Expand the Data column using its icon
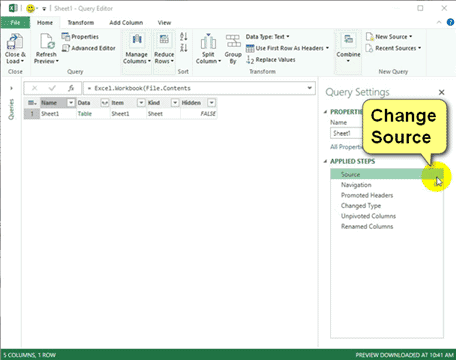The width and height of the screenshot is (456, 360). coord(105,103)
